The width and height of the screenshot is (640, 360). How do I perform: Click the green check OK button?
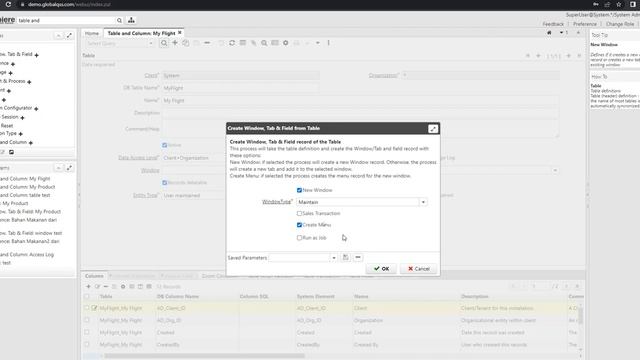[381, 269]
